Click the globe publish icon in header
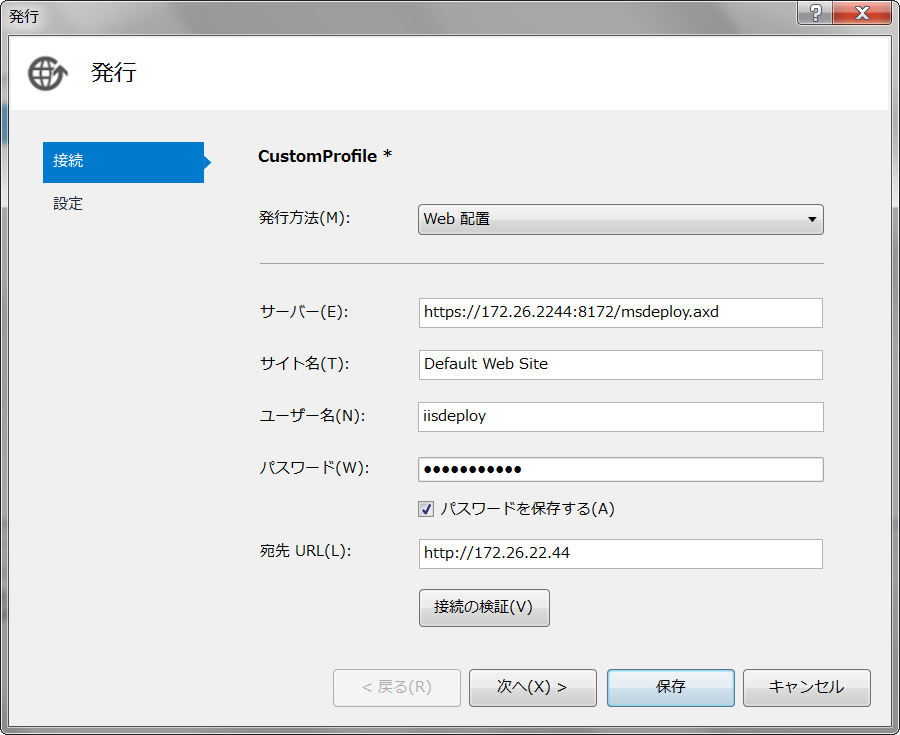Viewport: 900px width, 735px height. 47,73
